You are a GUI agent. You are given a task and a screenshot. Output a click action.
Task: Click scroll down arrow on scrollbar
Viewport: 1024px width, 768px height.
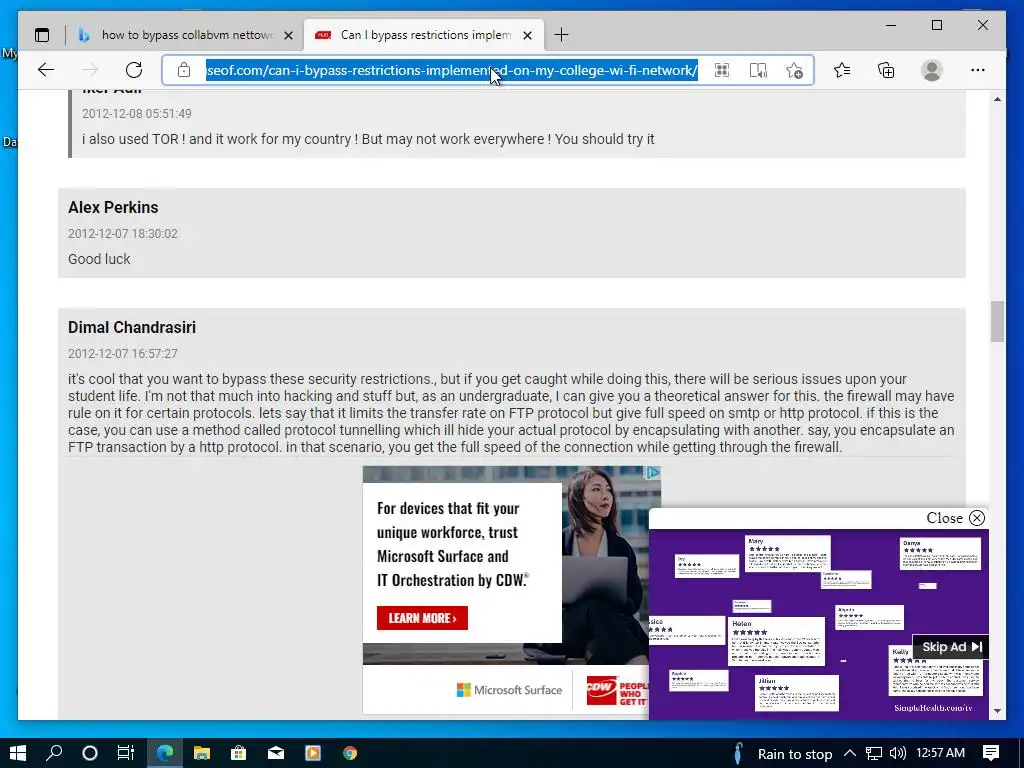(997, 711)
